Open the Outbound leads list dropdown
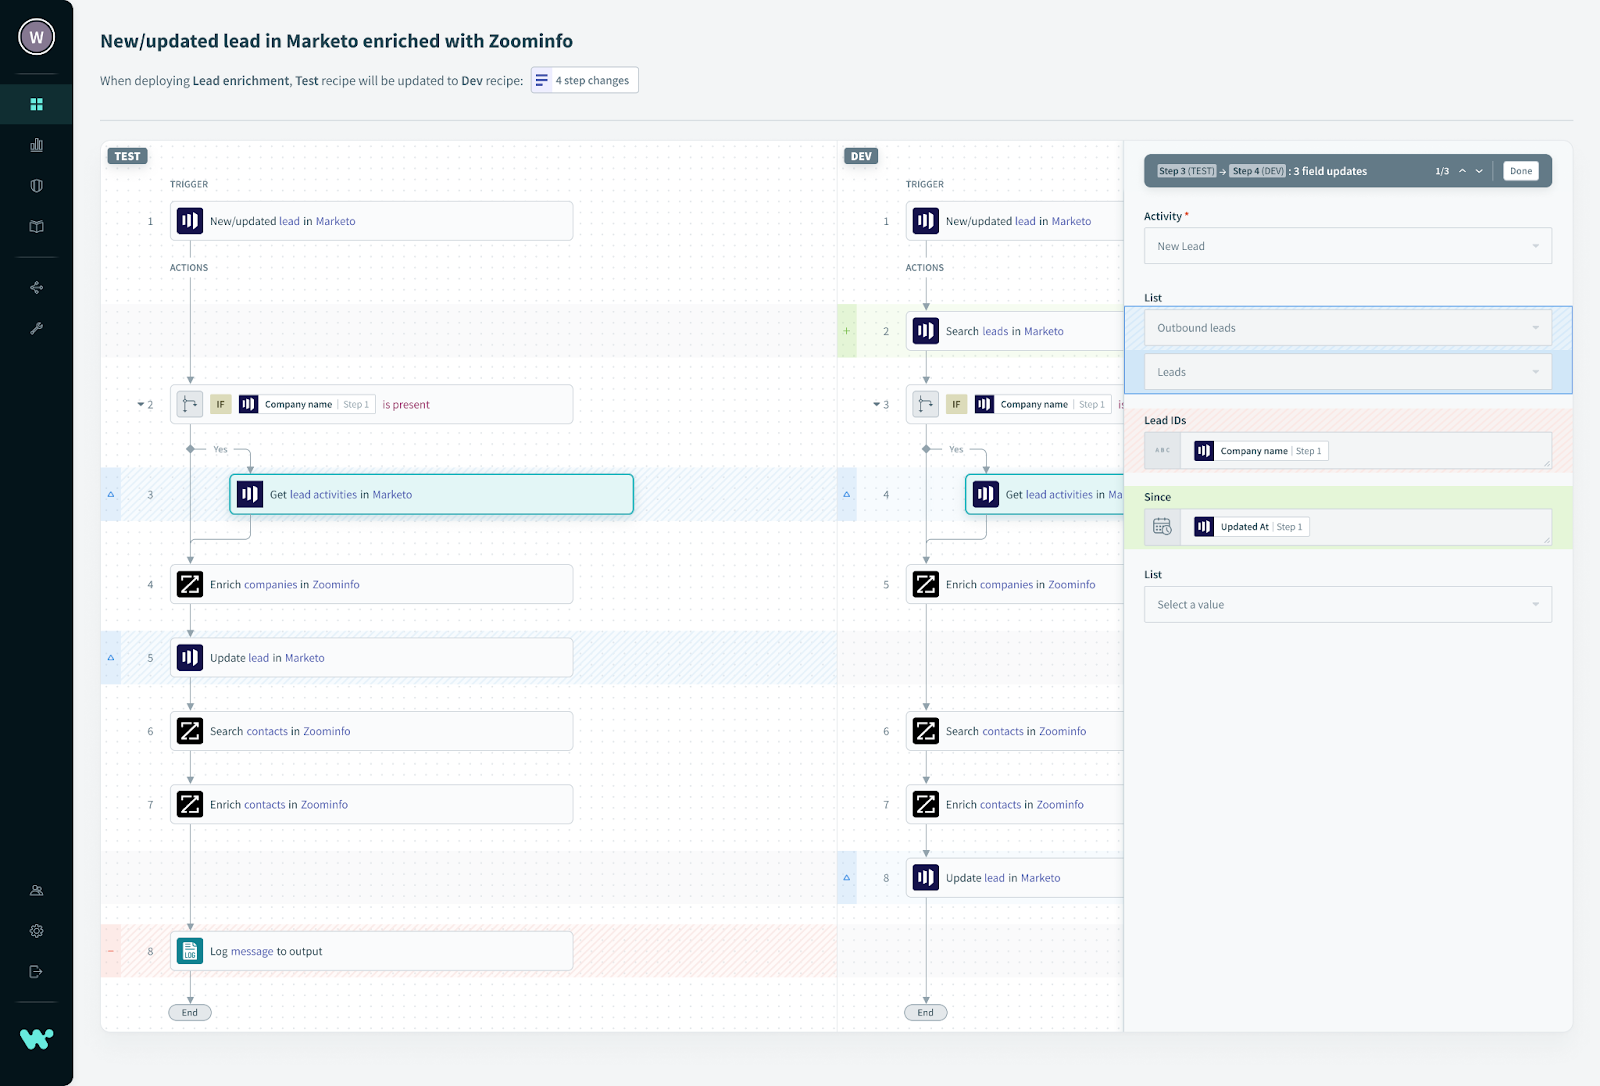The width and height of the screenshot is (1600, 1086). point(1348,328)
